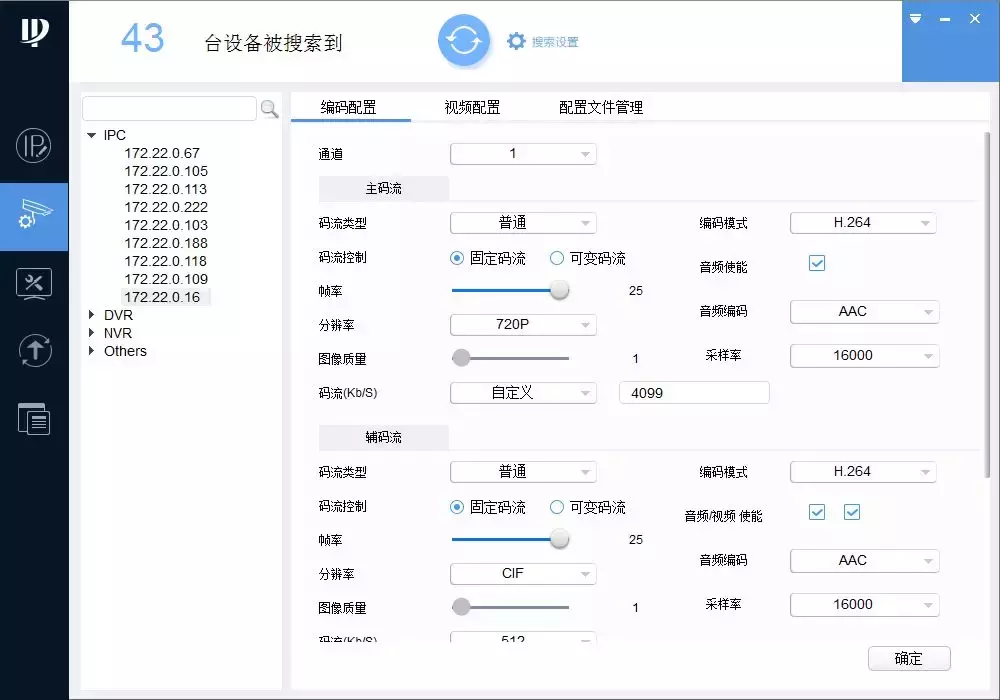Switch to 视频配置 tab
The width and height of the screenshot is (1000, 700).
pyautogui.click(x=472, y=107)
